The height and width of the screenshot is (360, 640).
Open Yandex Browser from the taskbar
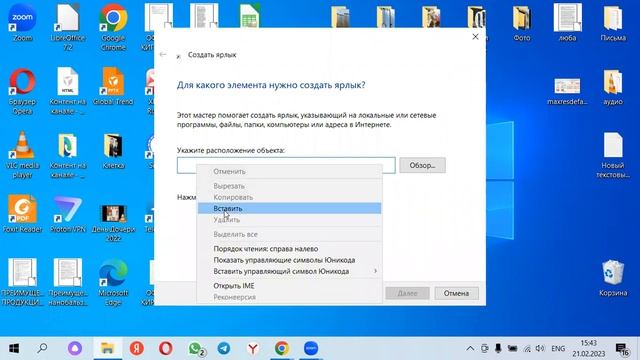[x=253, y=349]
